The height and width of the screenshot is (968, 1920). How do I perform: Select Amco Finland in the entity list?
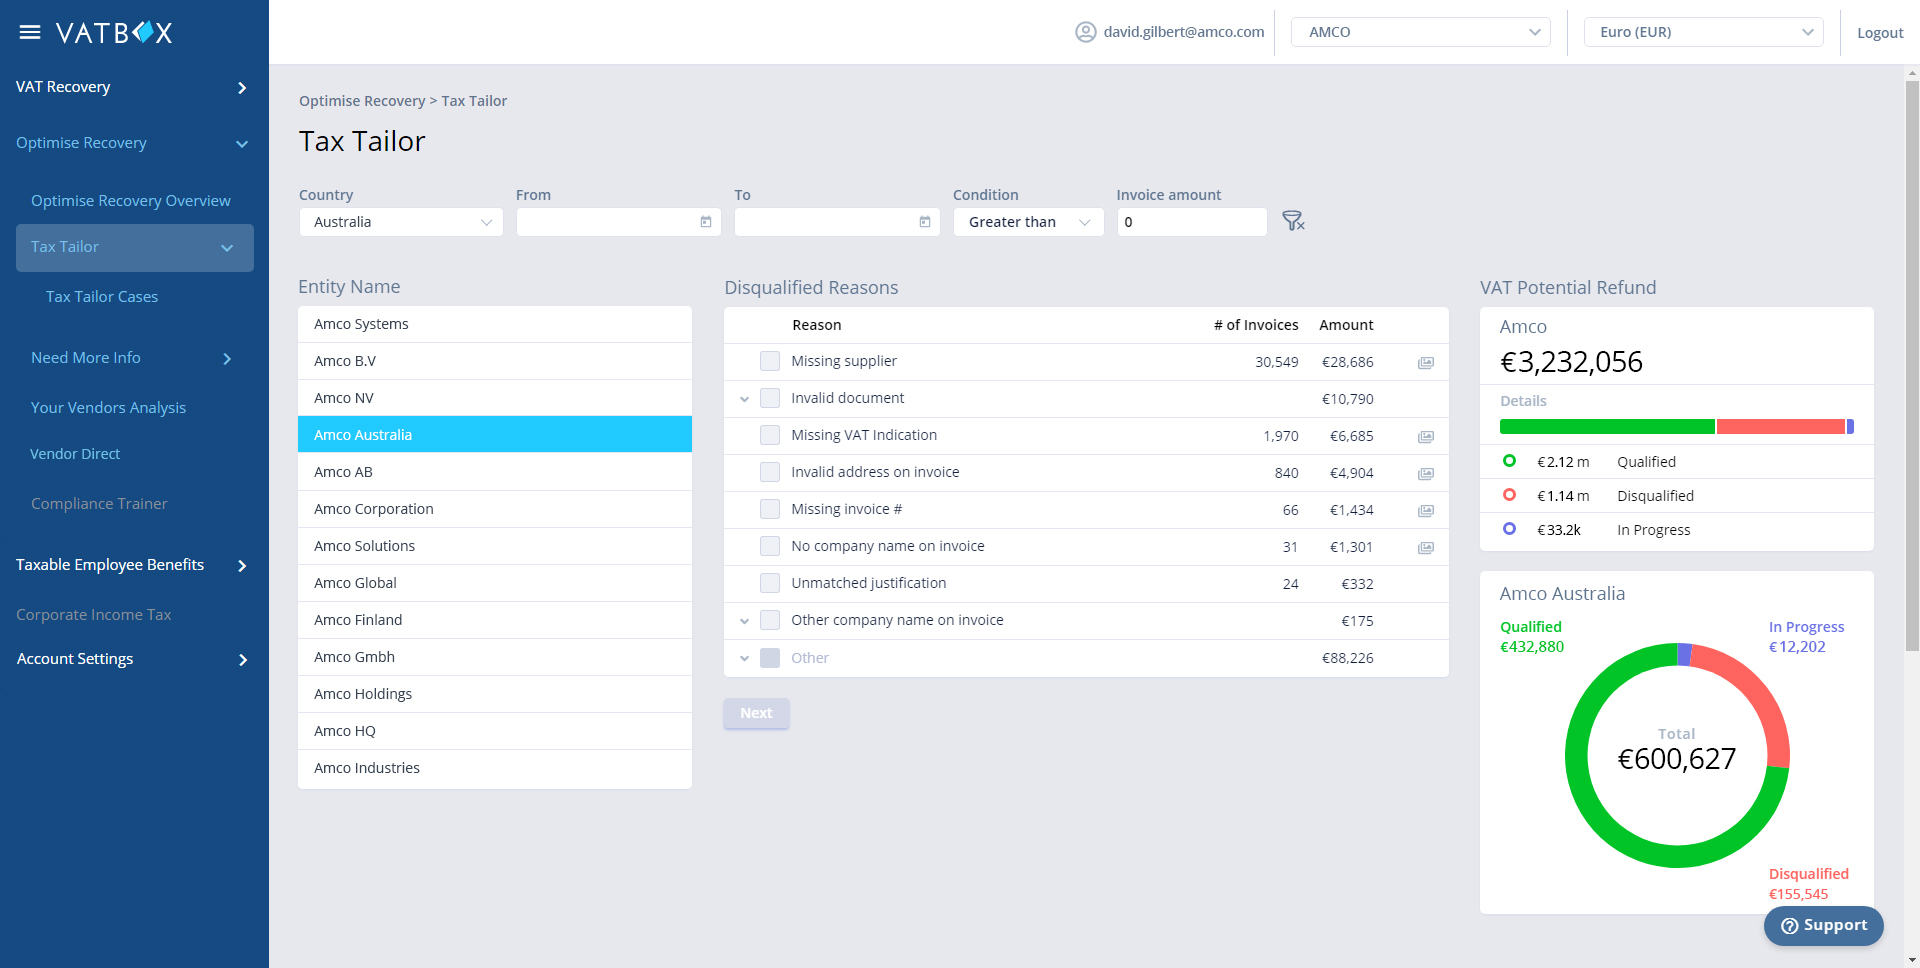coord(358,619)
